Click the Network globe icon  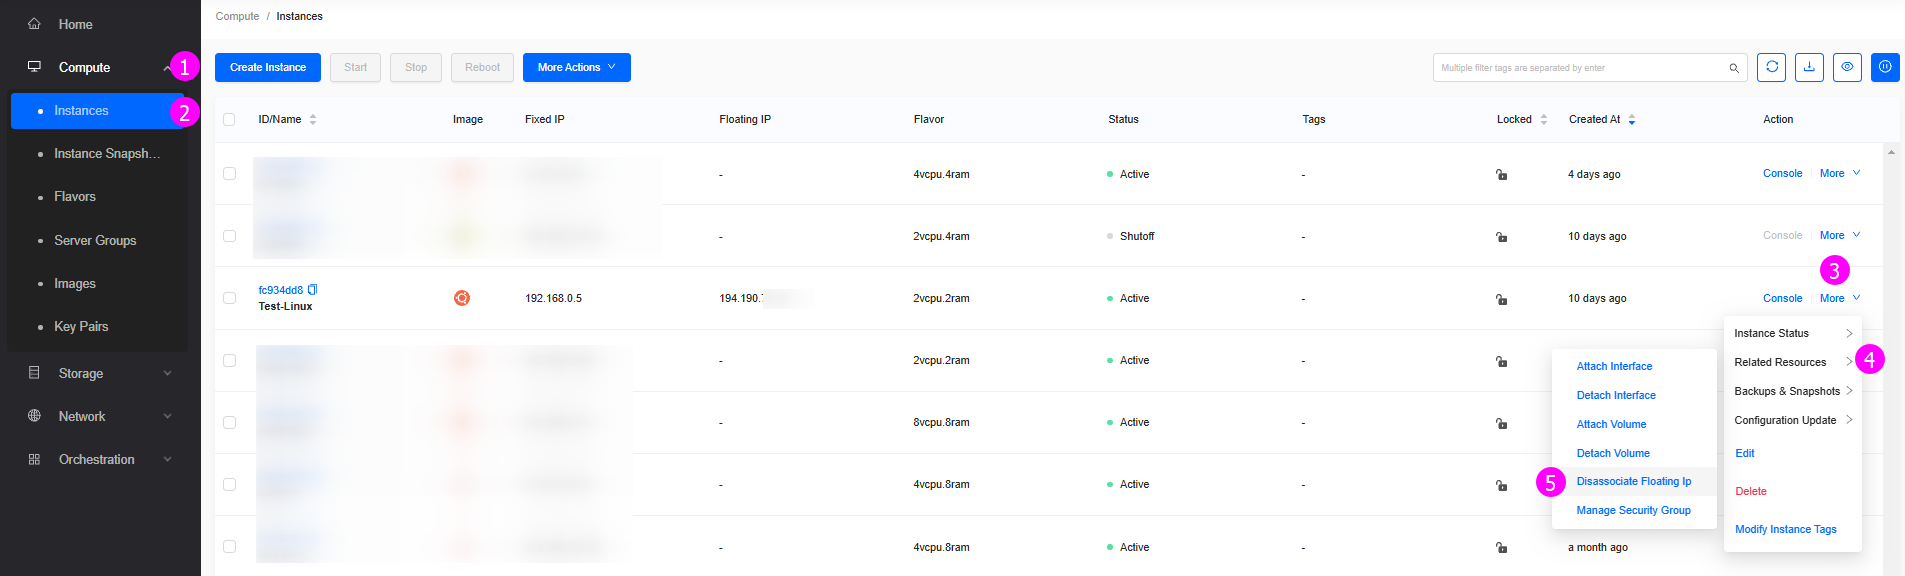tap(34, 416)
